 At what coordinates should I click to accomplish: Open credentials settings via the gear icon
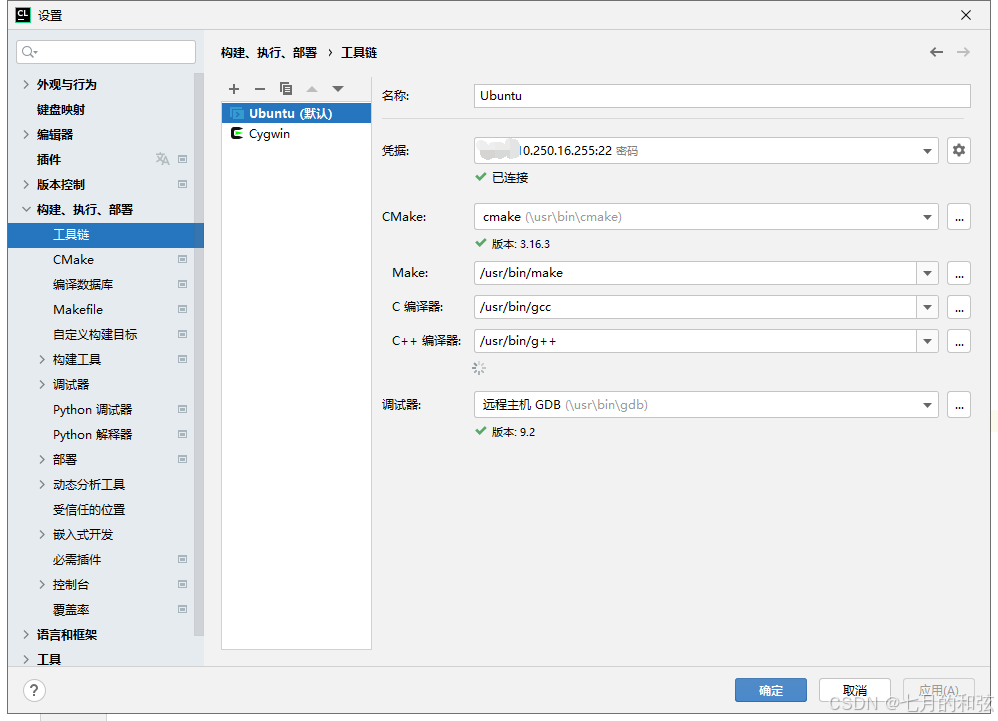[959, 150]
